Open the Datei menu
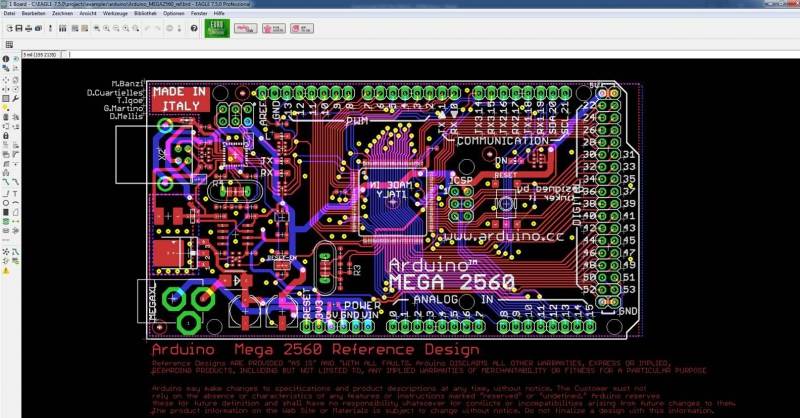The height and width of the screenshot is (418, 800). [9, 13]
